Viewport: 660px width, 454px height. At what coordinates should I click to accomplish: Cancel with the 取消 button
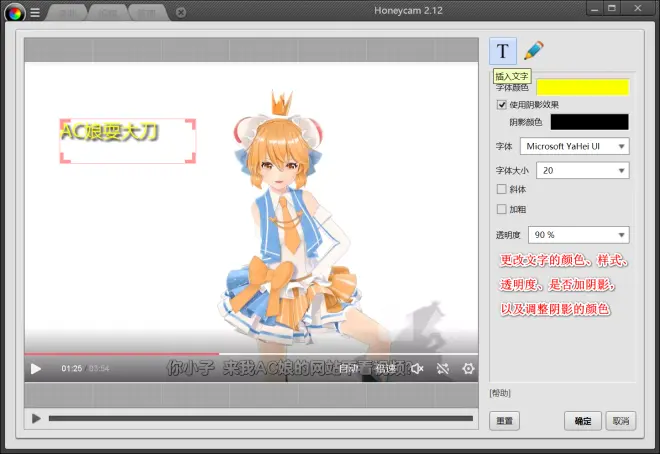coord(621,421)
